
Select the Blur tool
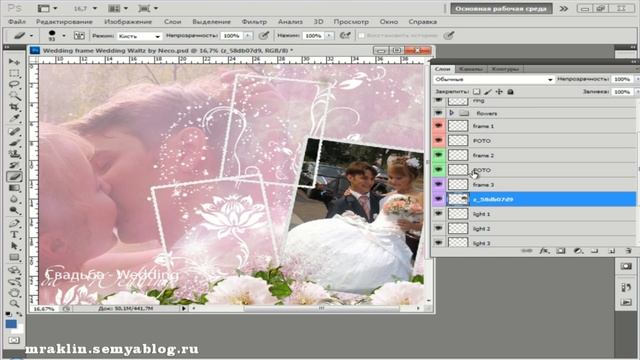click(x=14, y=199)
